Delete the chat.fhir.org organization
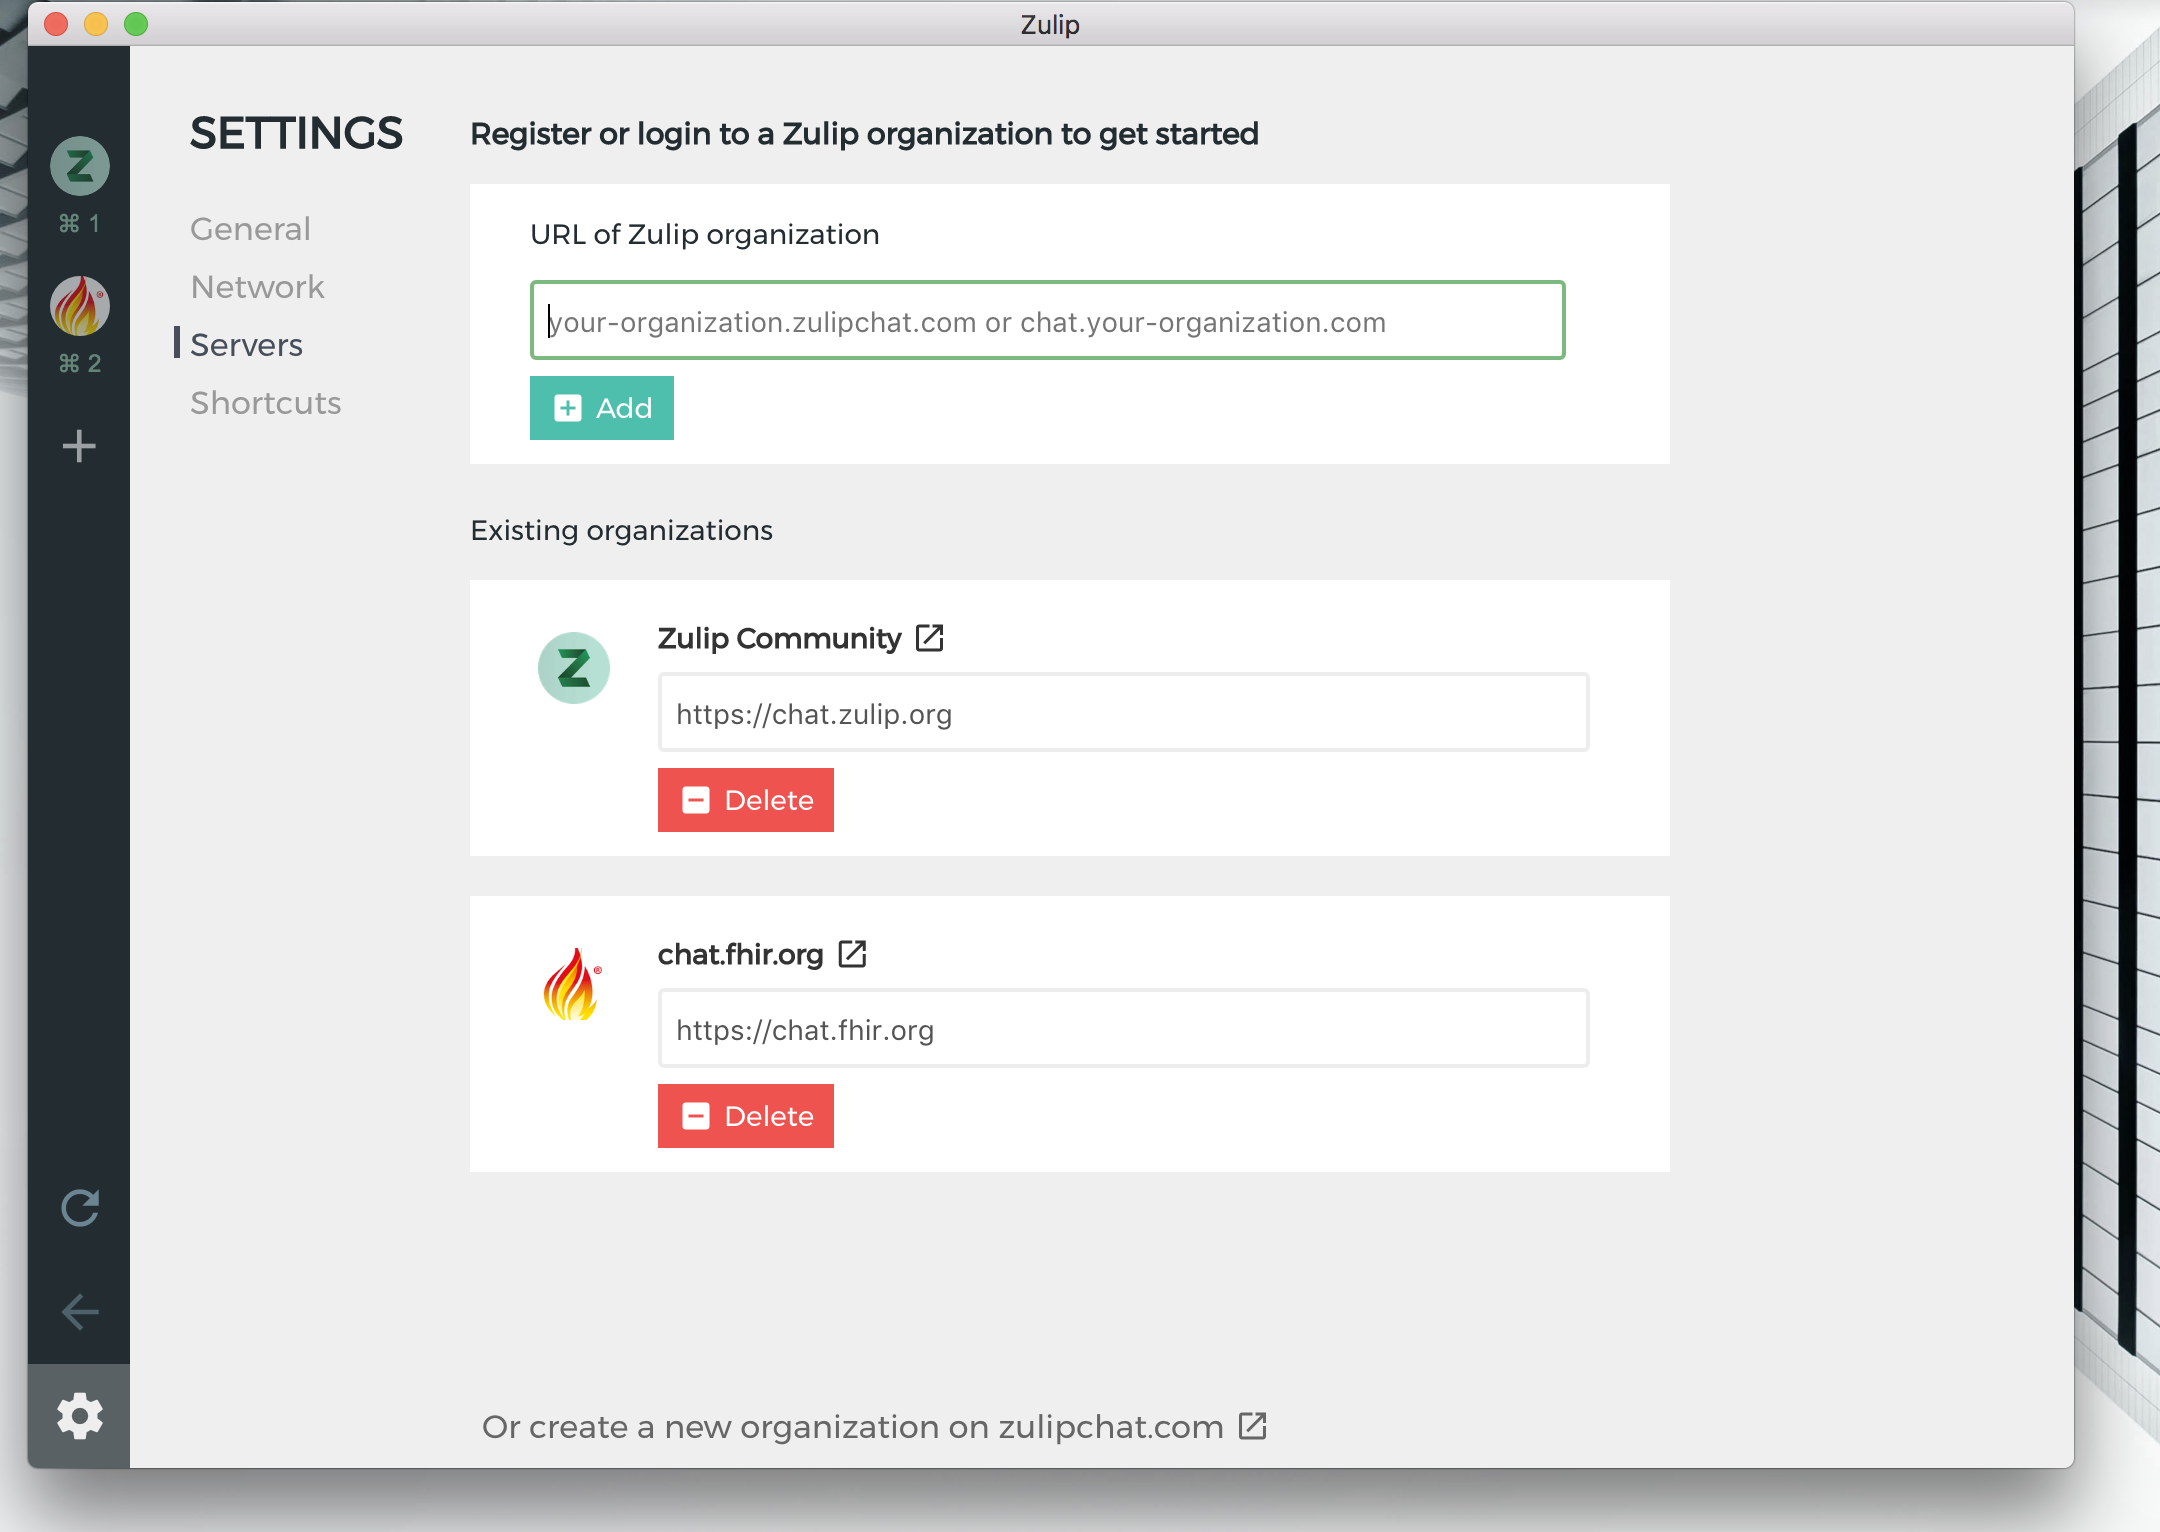Screen dimensions: 2160x1532 tap(746, 1116)
